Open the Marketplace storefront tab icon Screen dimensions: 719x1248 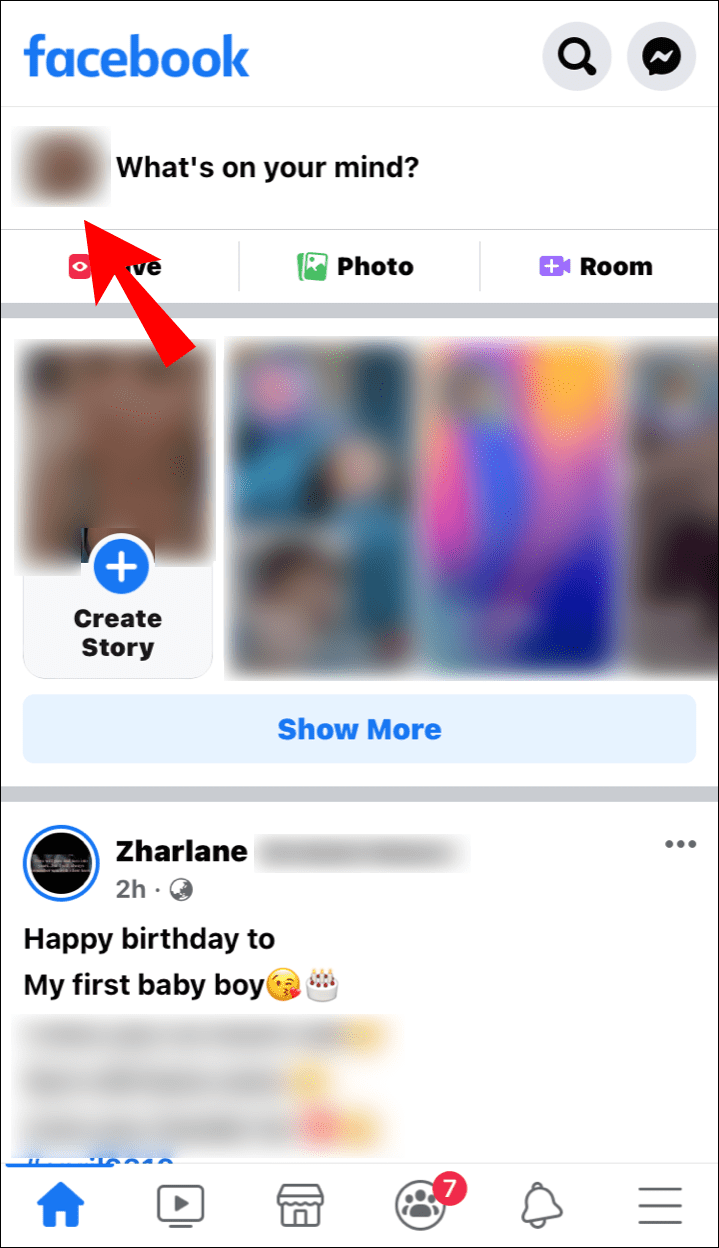click(x=300, y=1204)
